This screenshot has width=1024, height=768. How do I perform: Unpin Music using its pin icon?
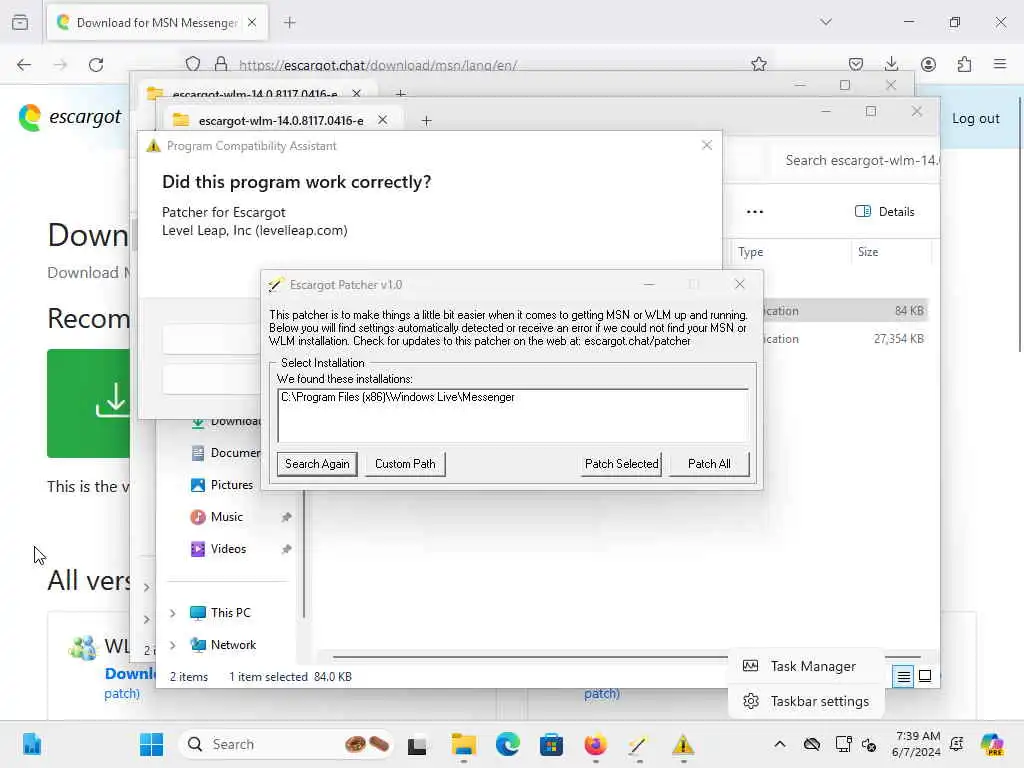[286, 517]
